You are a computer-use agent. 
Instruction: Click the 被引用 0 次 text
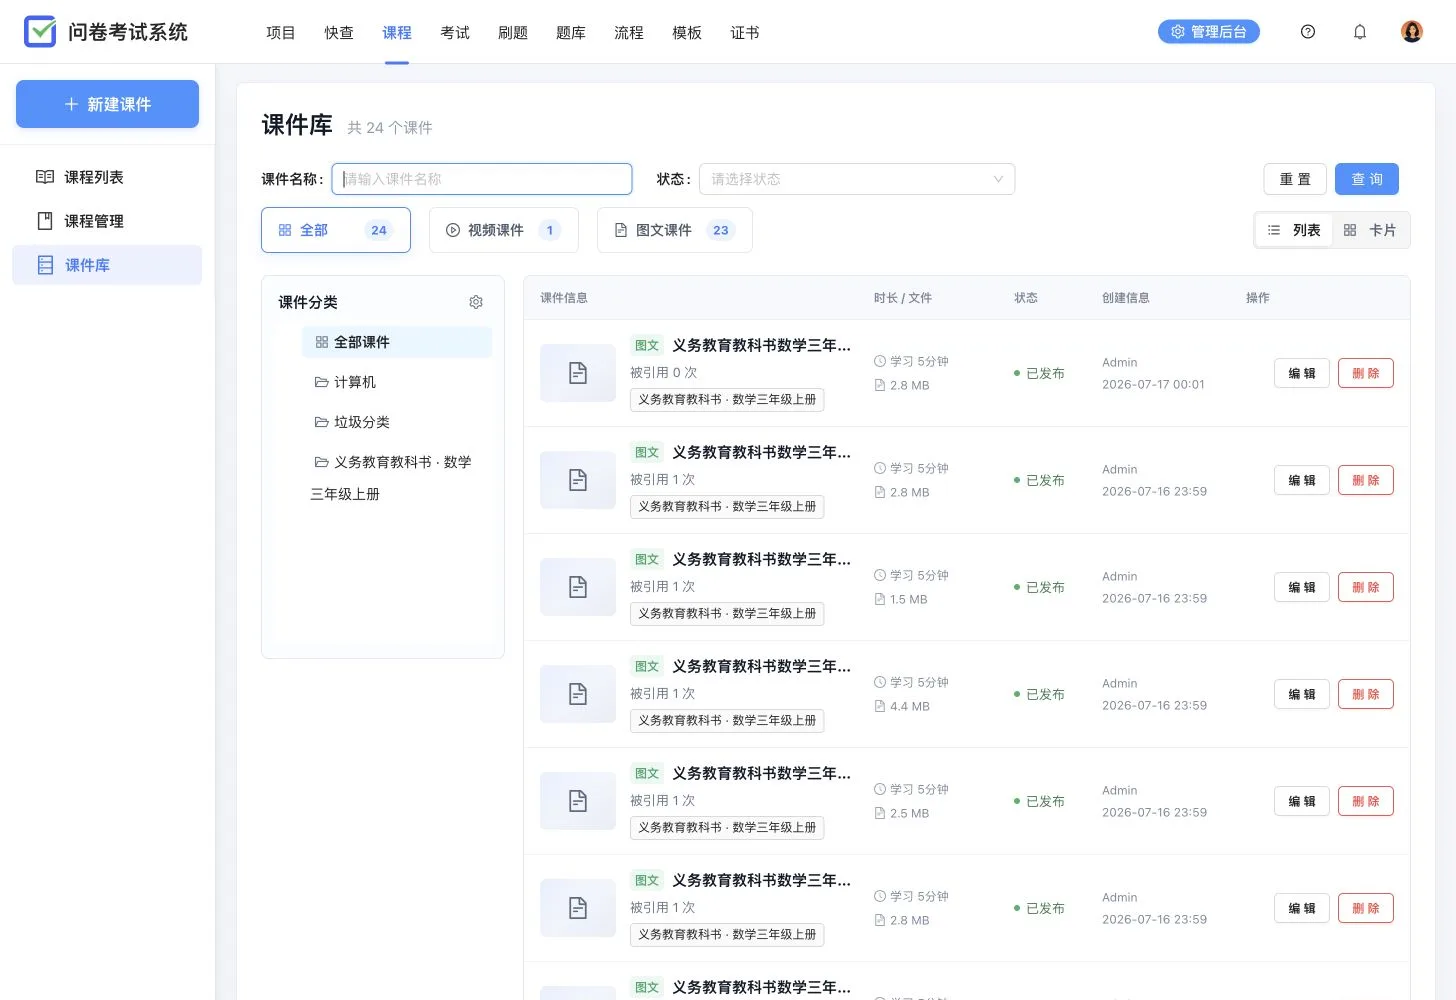coord(664,372)
